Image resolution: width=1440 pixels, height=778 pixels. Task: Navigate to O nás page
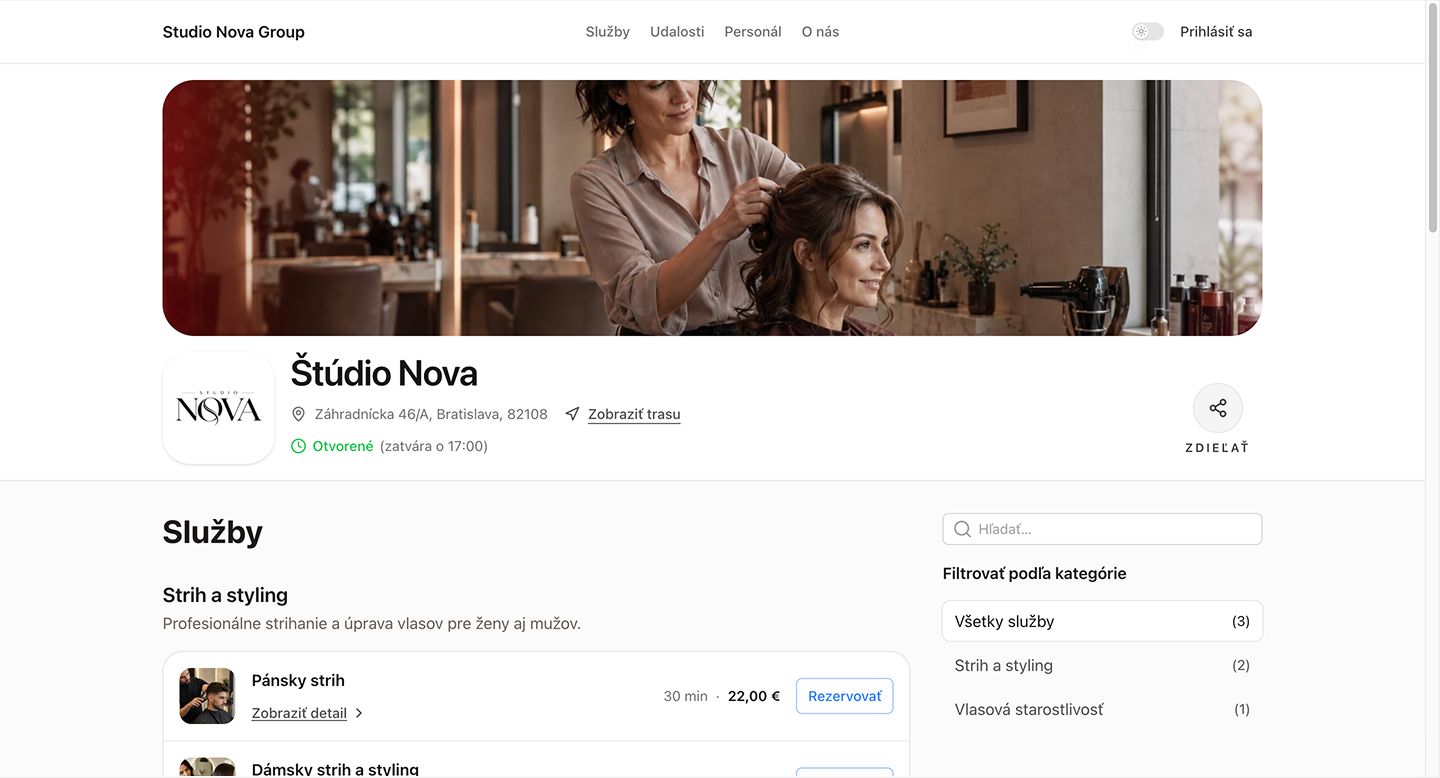tap(820, 32)
